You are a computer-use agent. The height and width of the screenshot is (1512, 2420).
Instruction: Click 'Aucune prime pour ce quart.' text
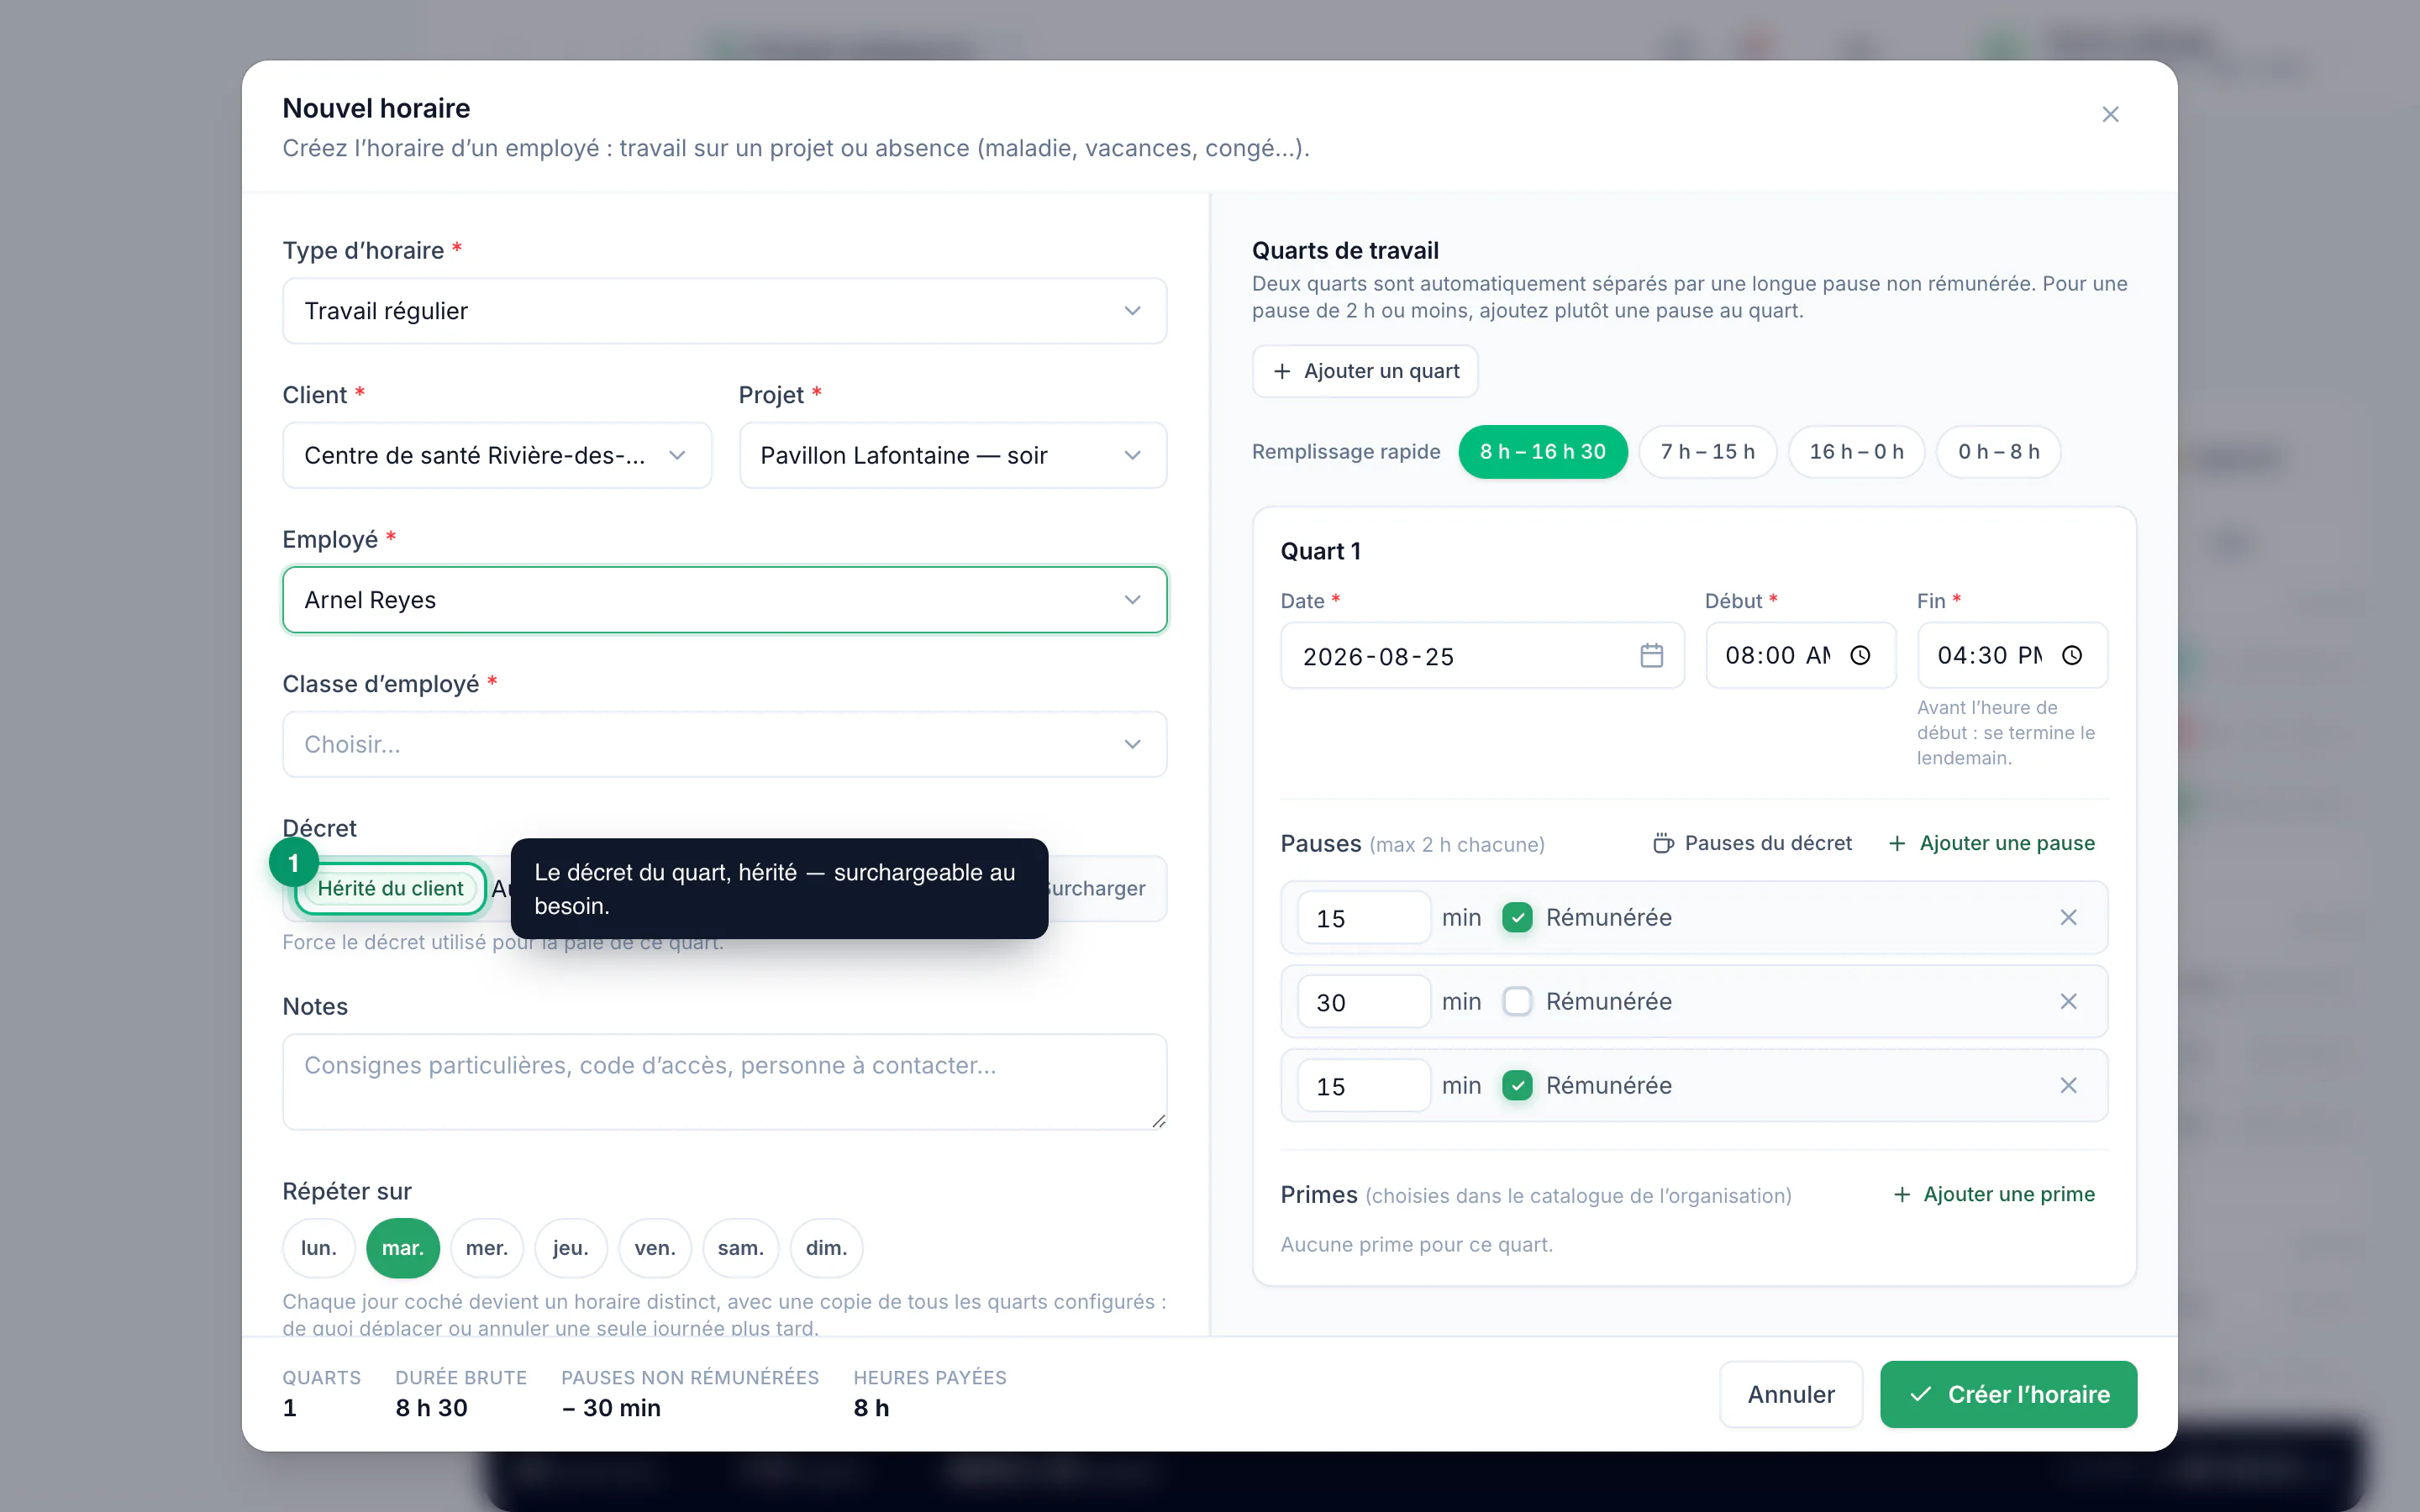(x=1416, y=1244)
